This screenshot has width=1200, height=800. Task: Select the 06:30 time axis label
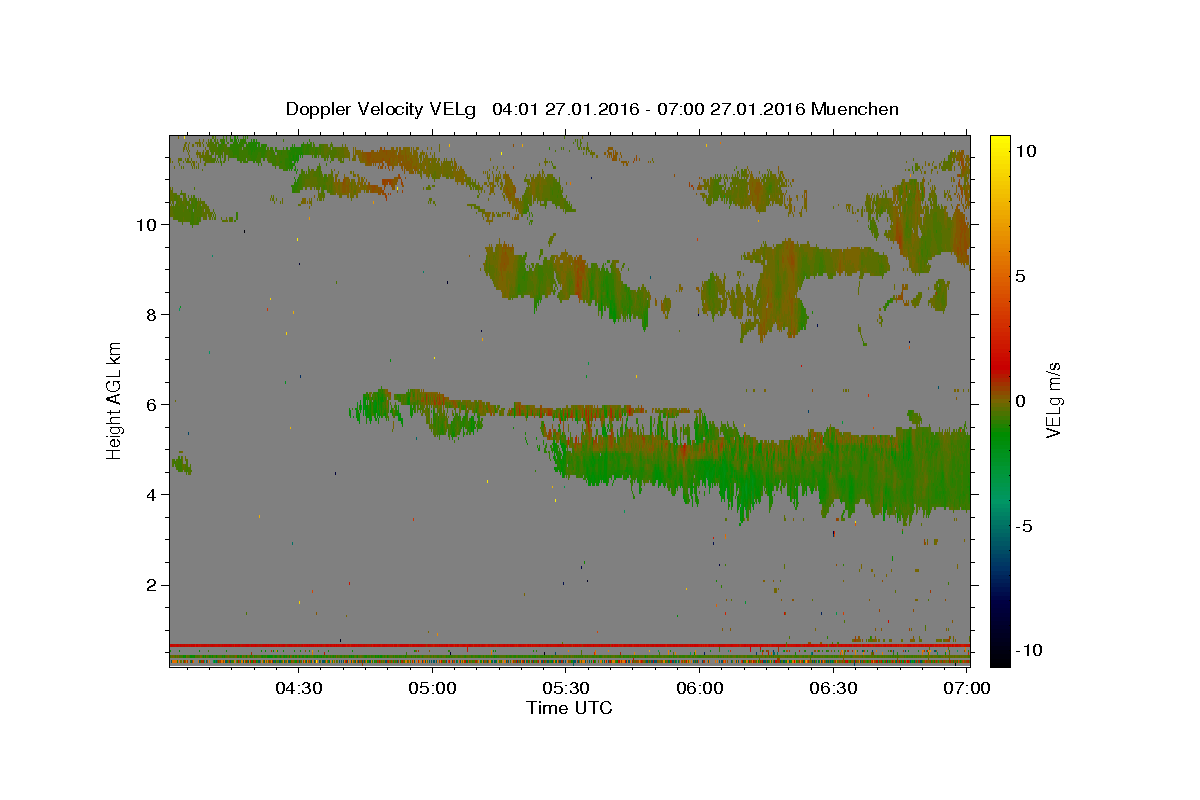pyautogui.click(x=834, y=688)
